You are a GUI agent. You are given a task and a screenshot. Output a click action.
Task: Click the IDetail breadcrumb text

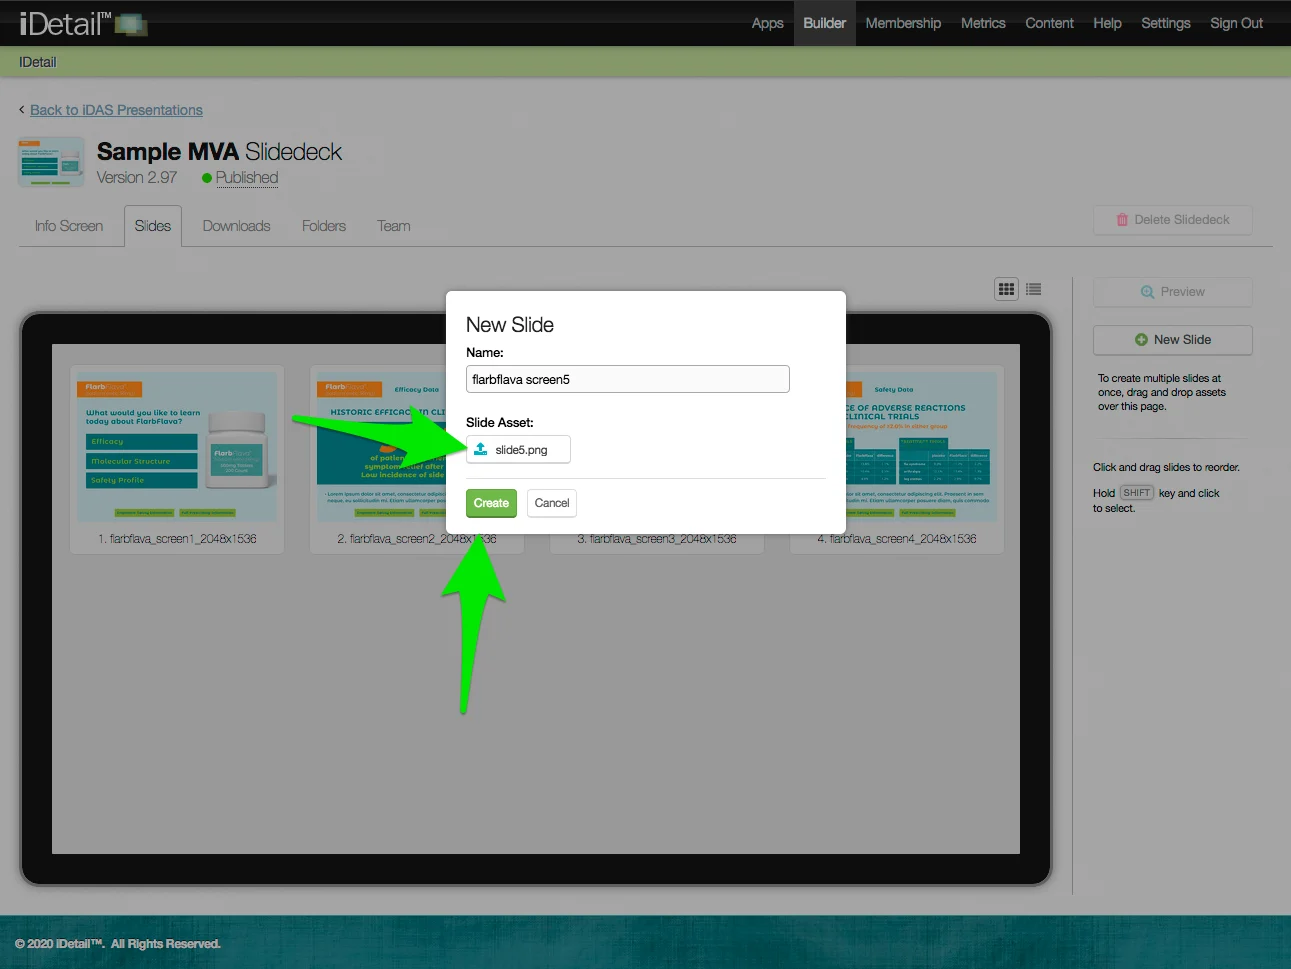point(38,62)
